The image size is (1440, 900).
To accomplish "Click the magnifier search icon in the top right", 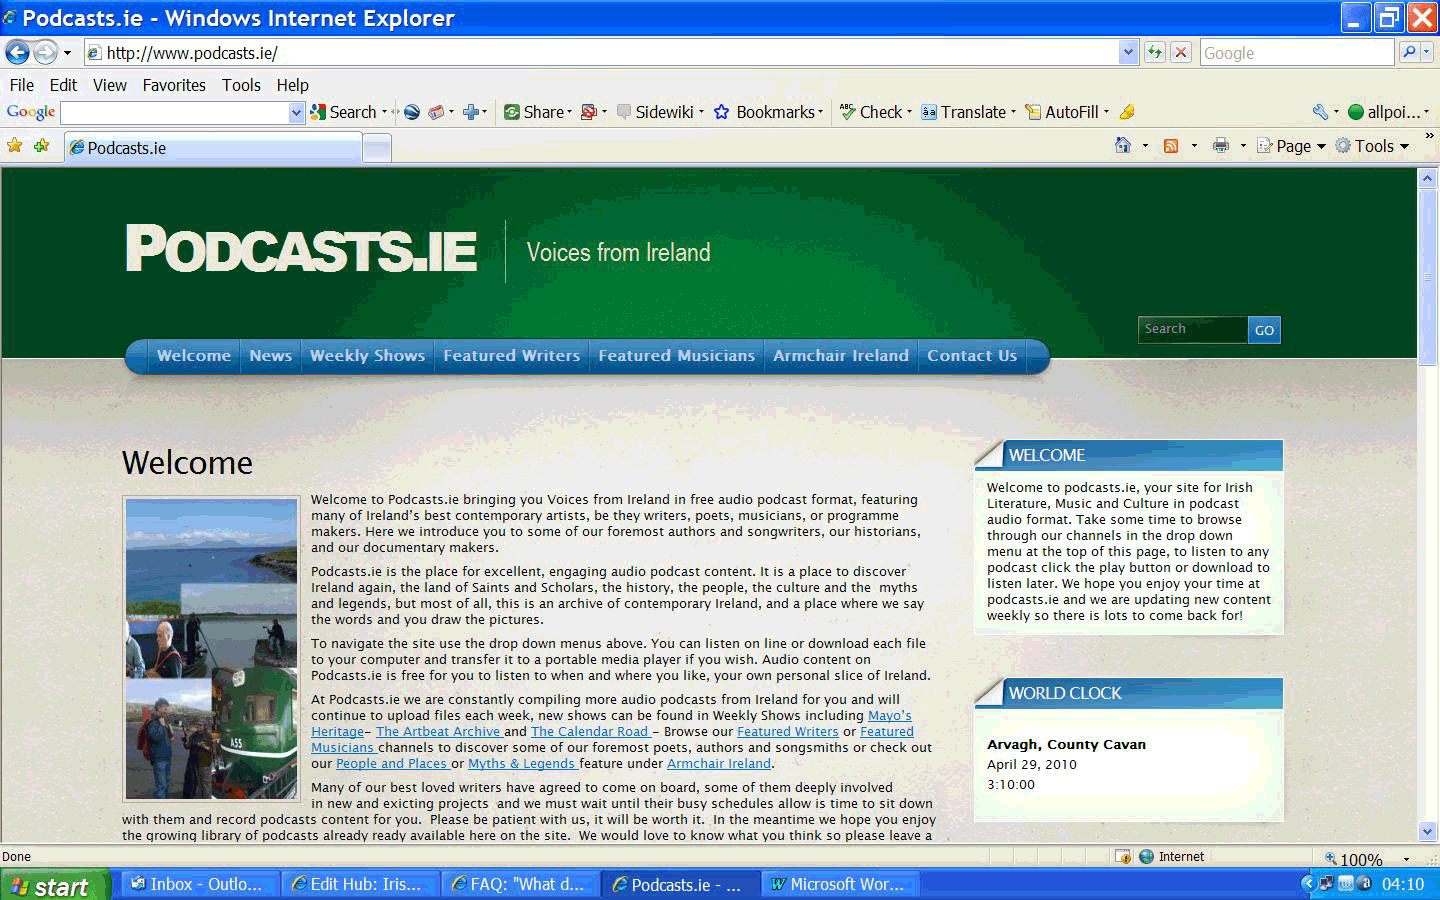I will coord(1409,53).
